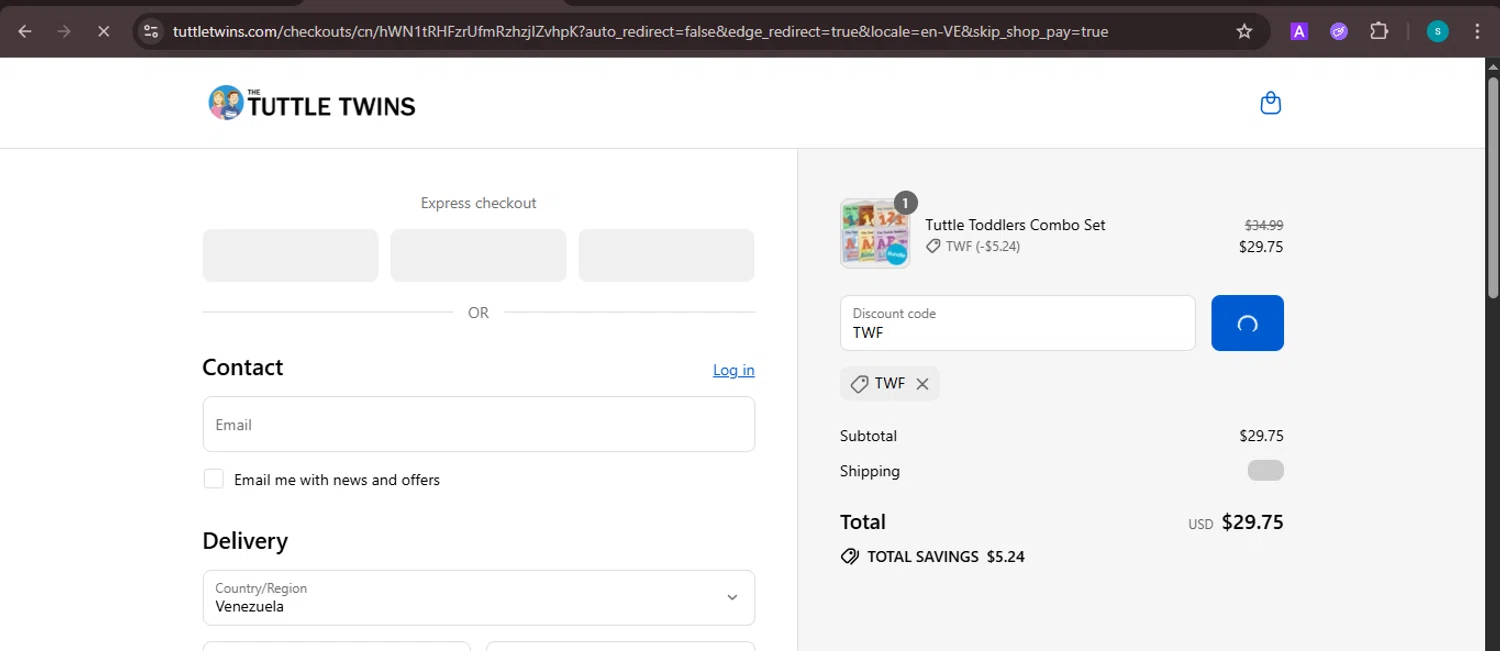Open the shopping bag cart icon
Image resolution: width=1500 pixels, height=651 pixels.
coord(1270,103)
